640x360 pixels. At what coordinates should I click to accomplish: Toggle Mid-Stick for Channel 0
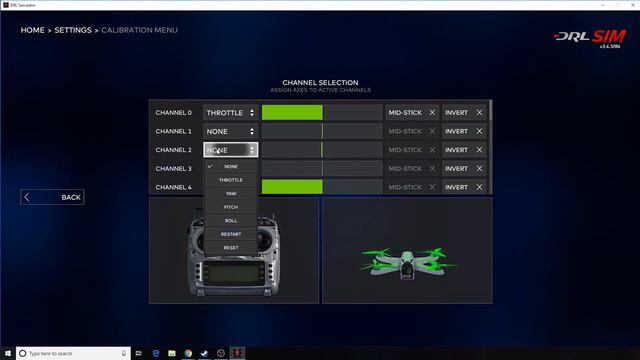412,113
